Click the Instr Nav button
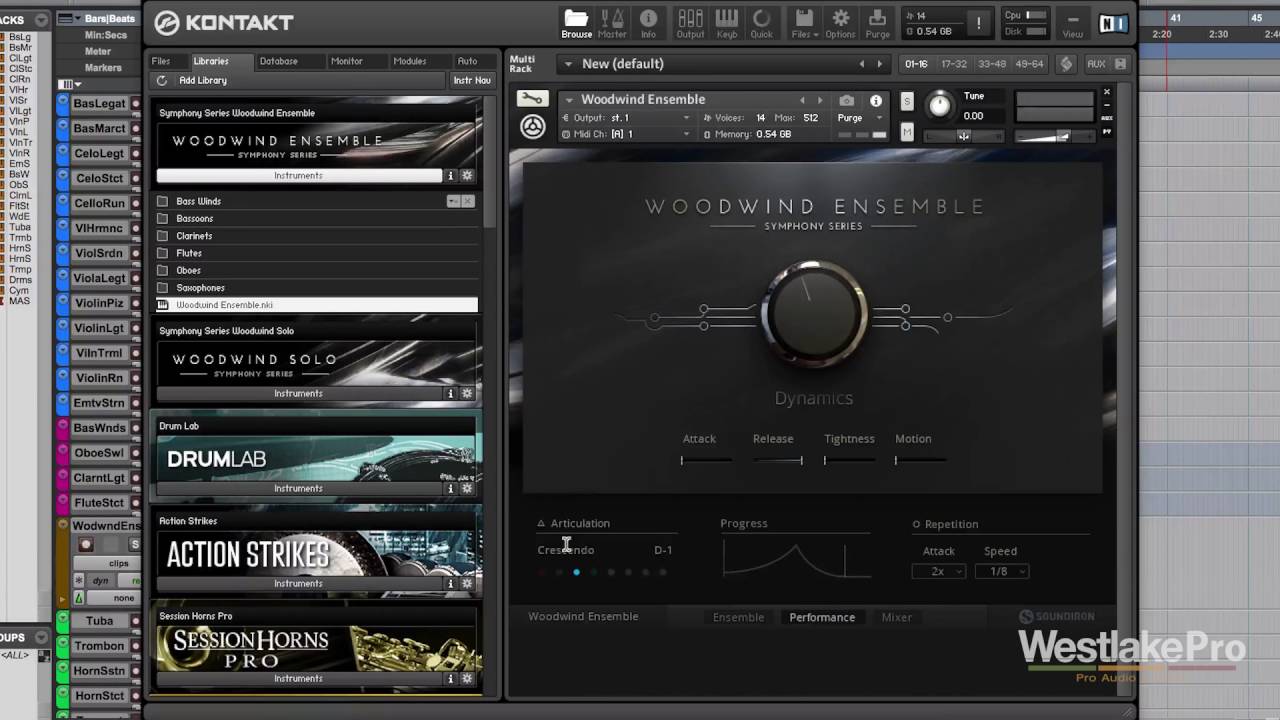 click(472, 80)
